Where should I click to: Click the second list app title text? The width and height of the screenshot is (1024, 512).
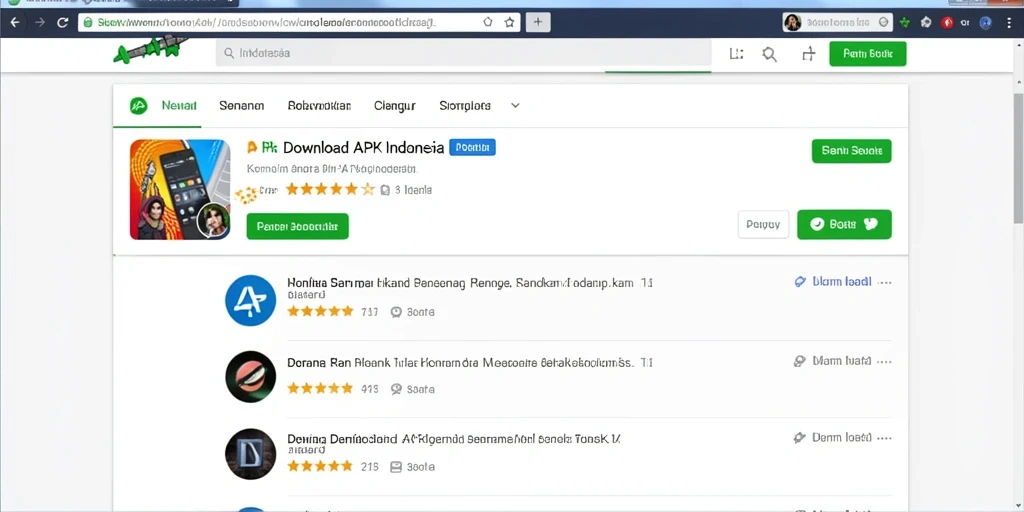click(470, 362)
